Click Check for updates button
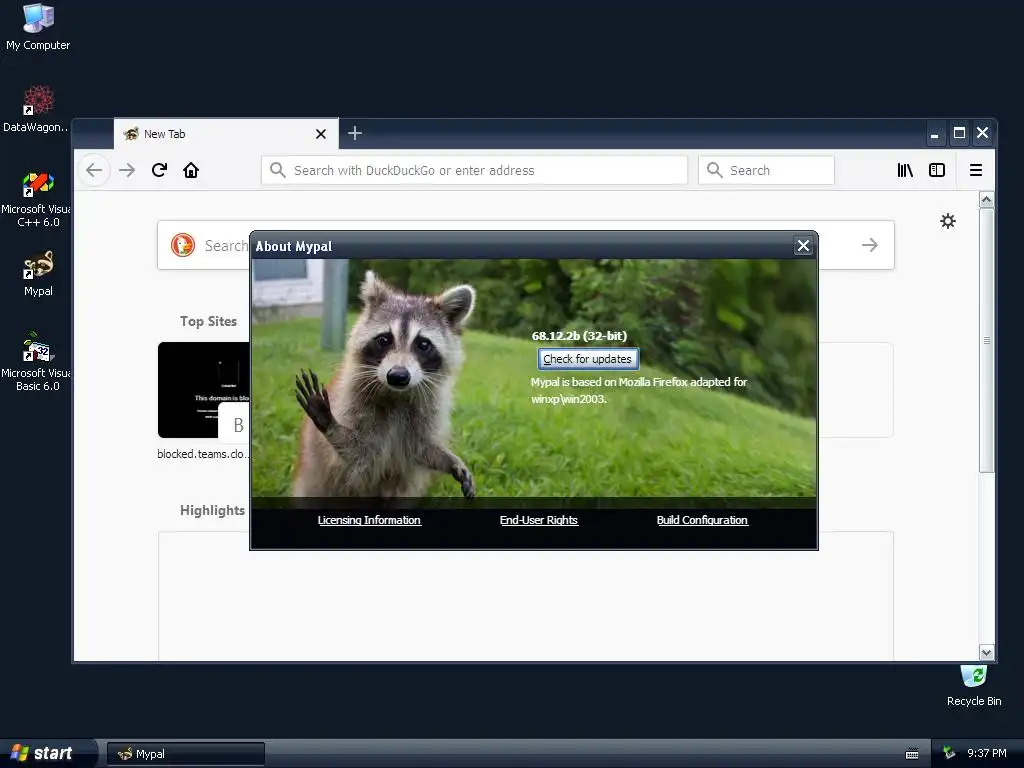Screen dimensions: 1024x768 point(588,359)
